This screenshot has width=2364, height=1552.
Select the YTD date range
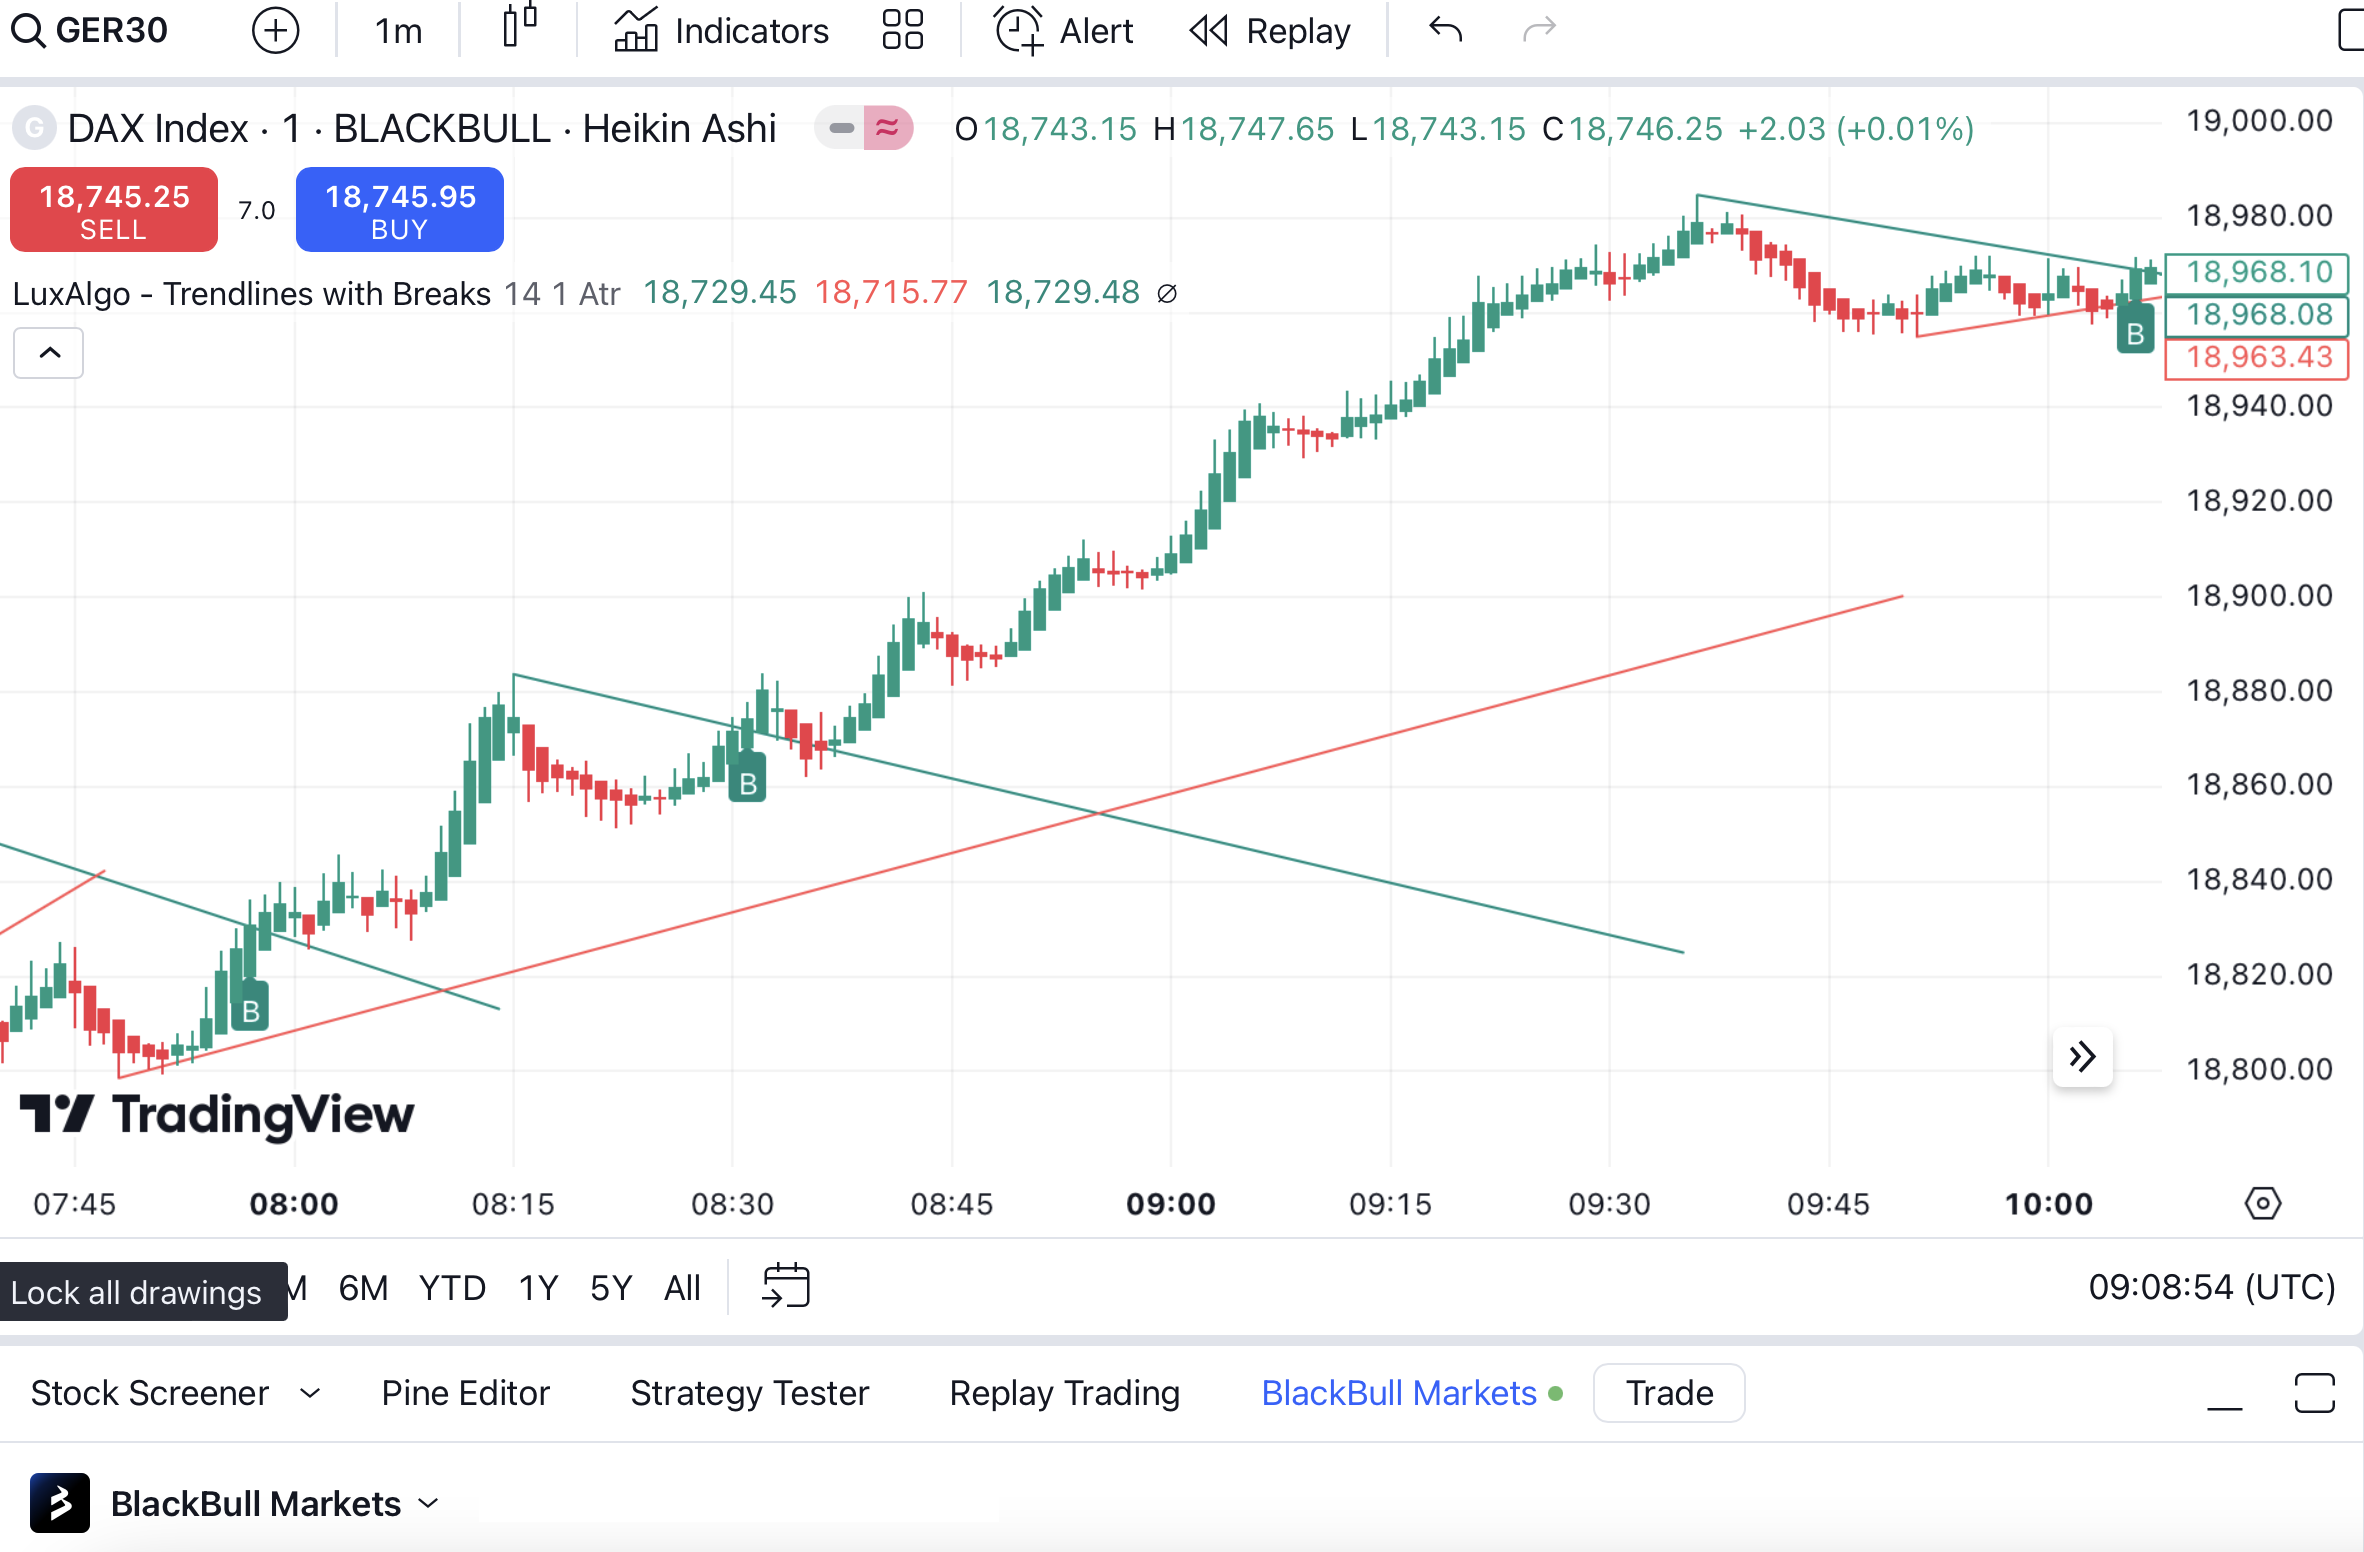452,1288
